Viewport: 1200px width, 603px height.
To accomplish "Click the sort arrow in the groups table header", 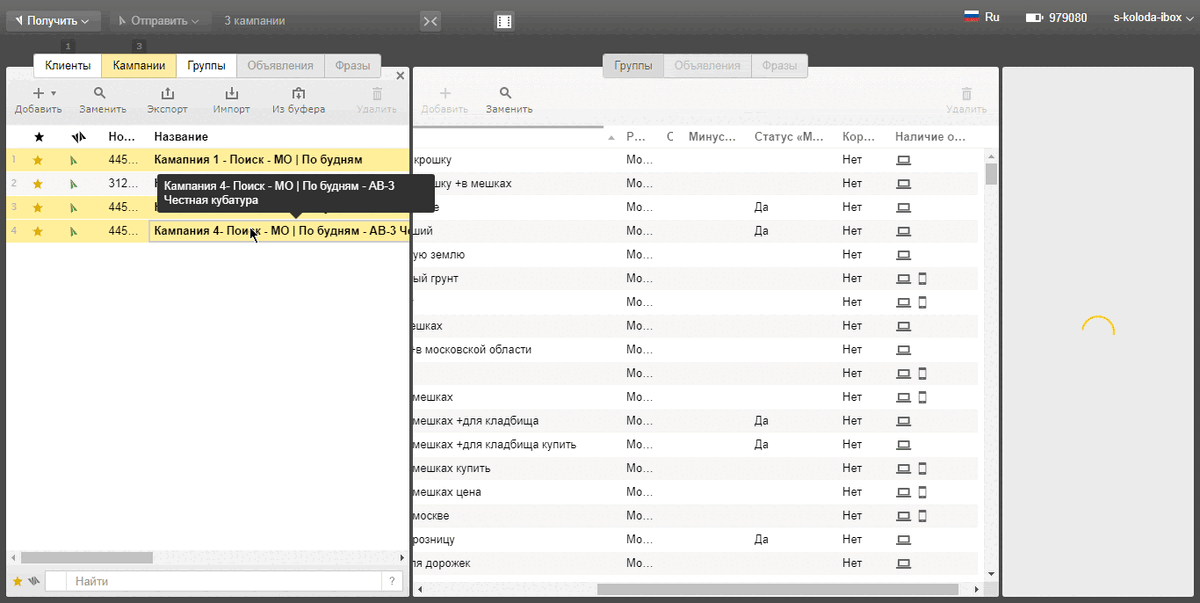I will pos(612,137).
